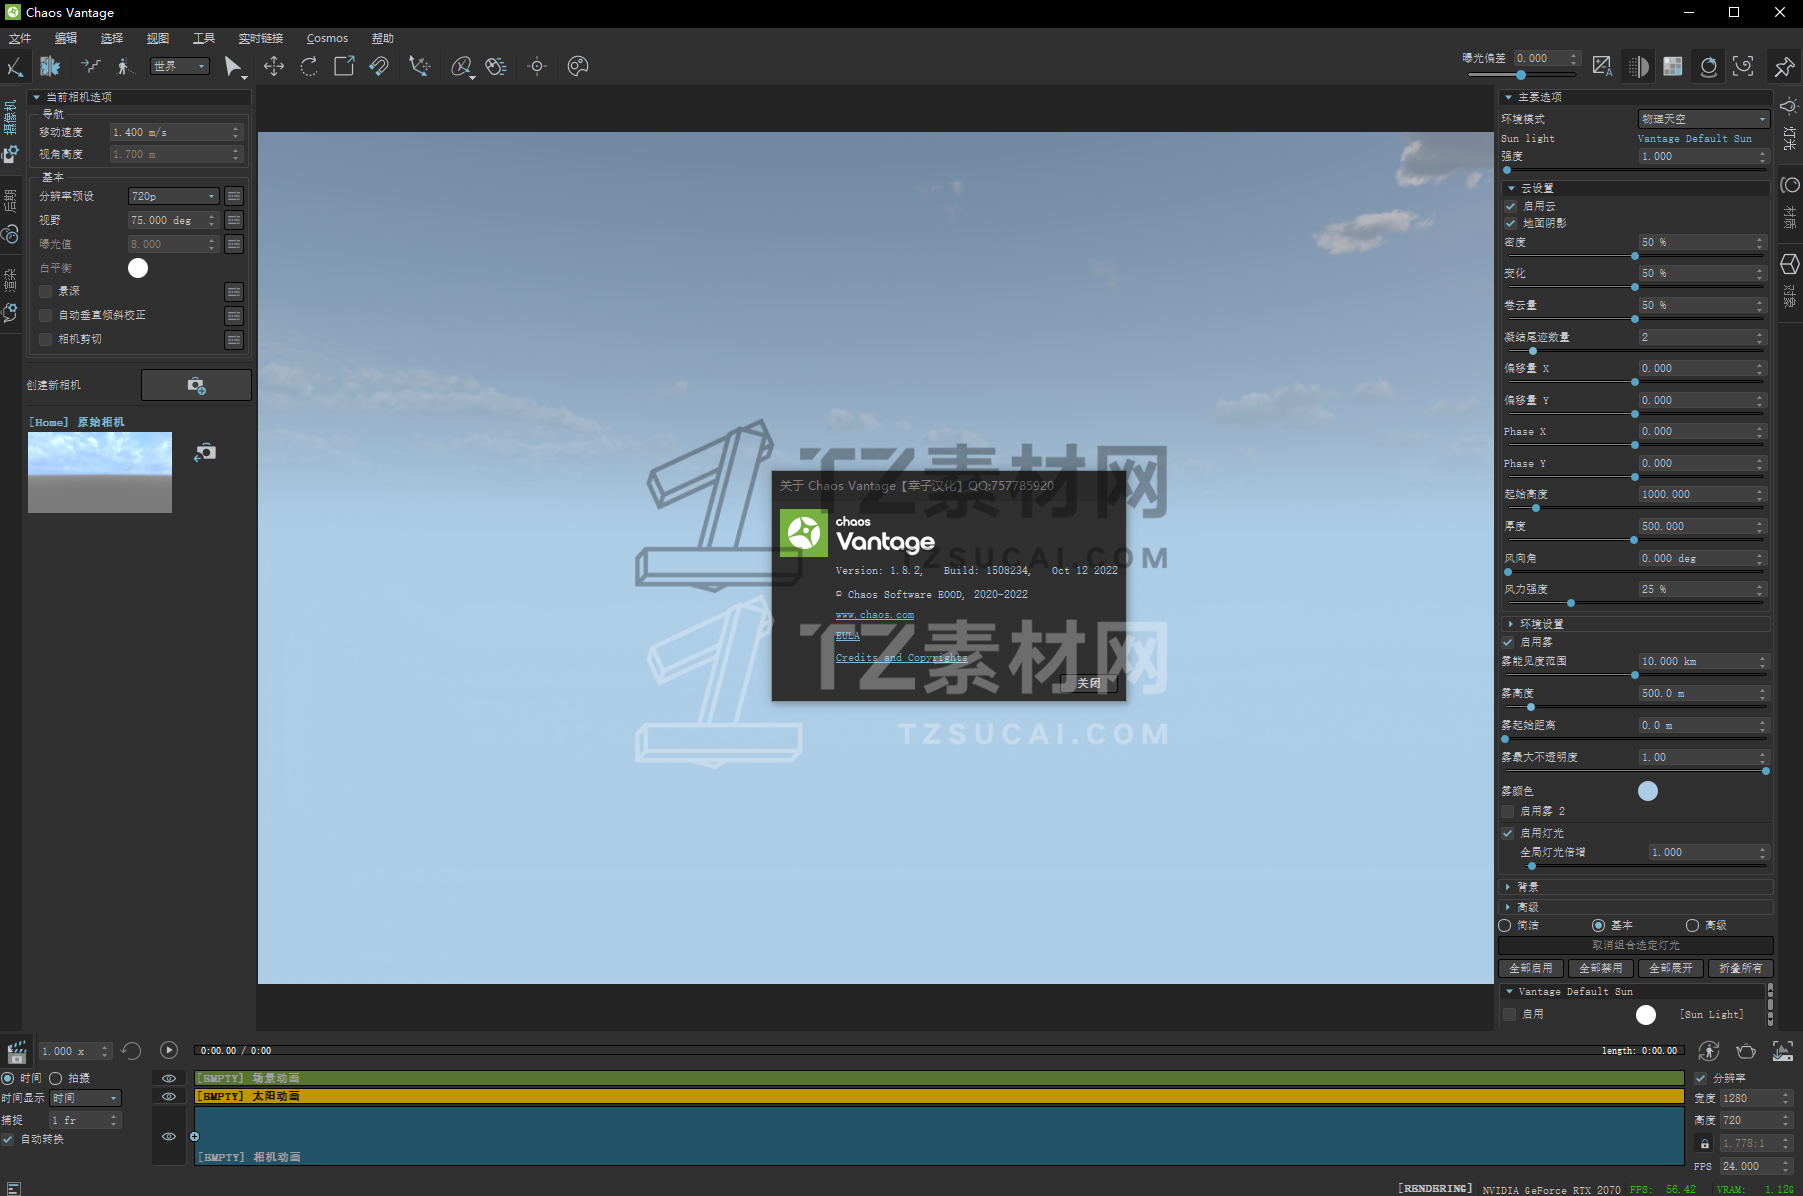Click the 视野 field of view input
This screenshot has width=1803, height=1196.
coord(173,220)
